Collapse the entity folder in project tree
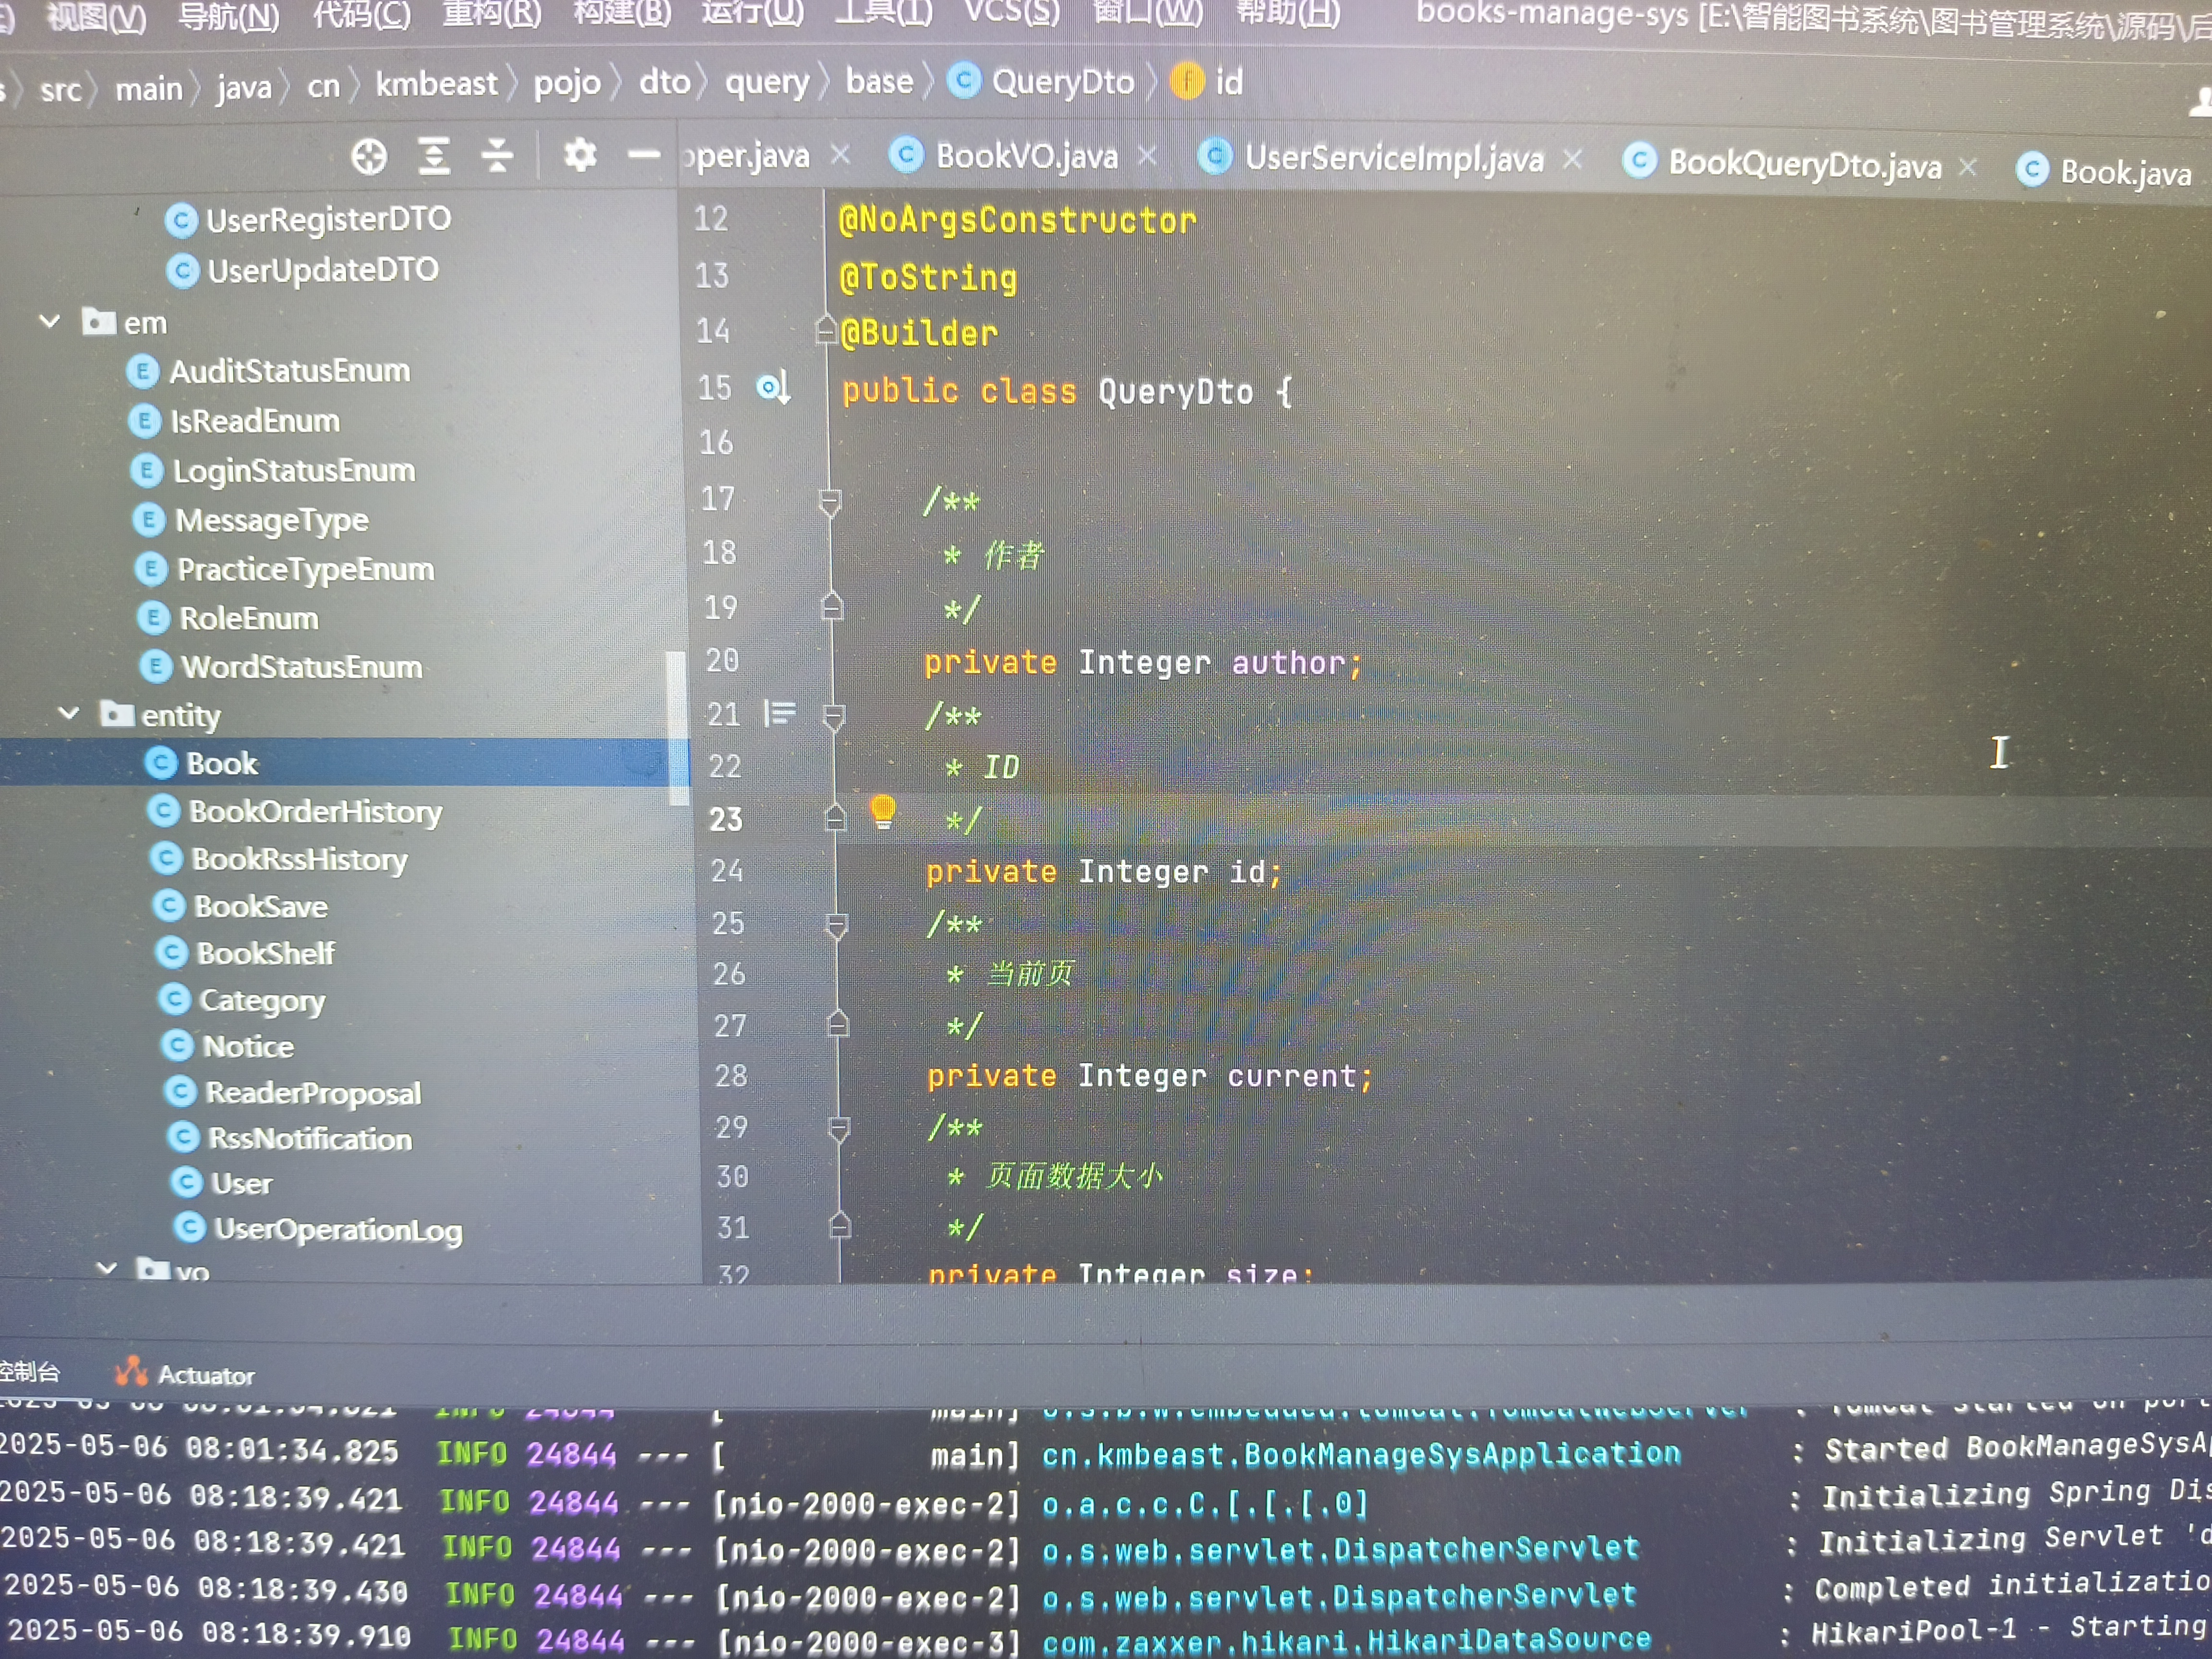Viewport: 2212px width, 1659px height. [69, 713]
